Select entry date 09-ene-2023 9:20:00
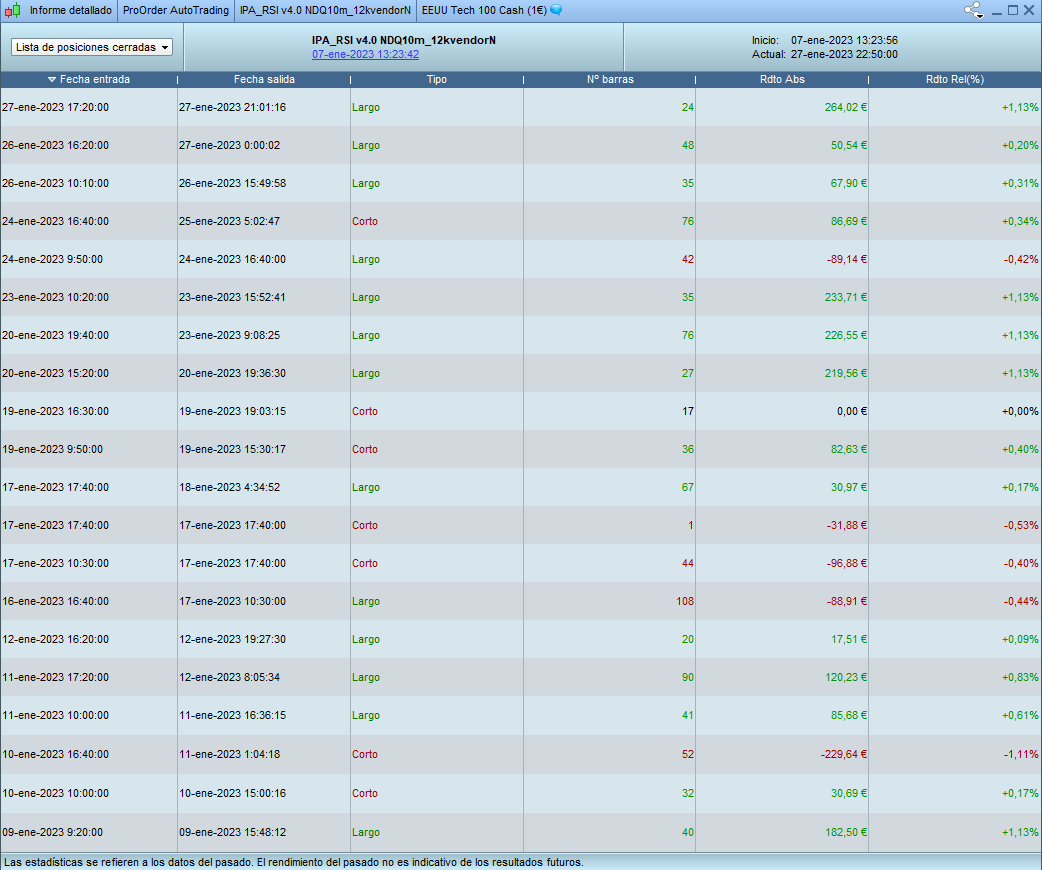This screenshot has height=870, width=1042. point(52,832)
